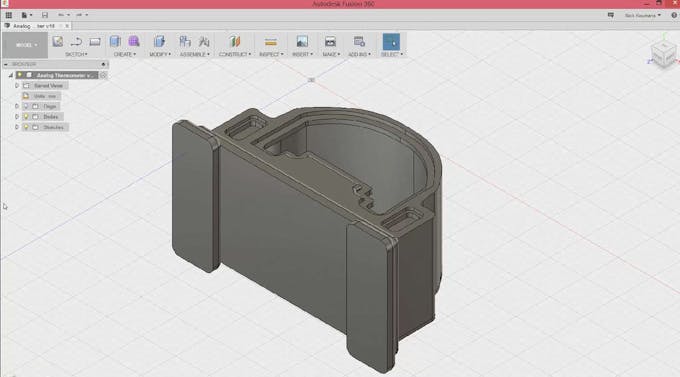Viewport: 680px width, 377px height.
Task: Click the Create Sketch icon
Action: tap(58, 42)
